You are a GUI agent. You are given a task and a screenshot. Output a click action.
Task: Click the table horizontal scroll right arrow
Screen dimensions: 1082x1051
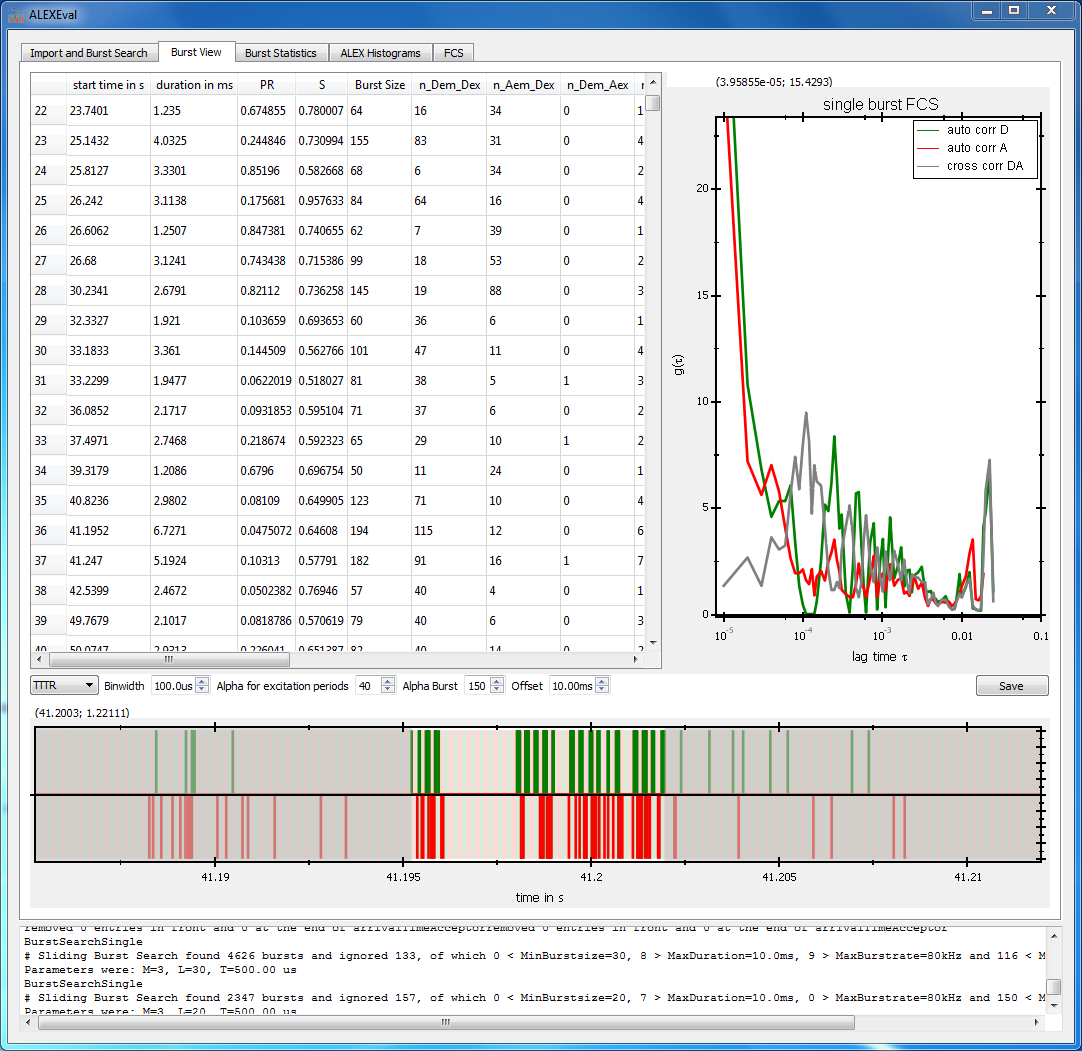(x=636, y=660)
